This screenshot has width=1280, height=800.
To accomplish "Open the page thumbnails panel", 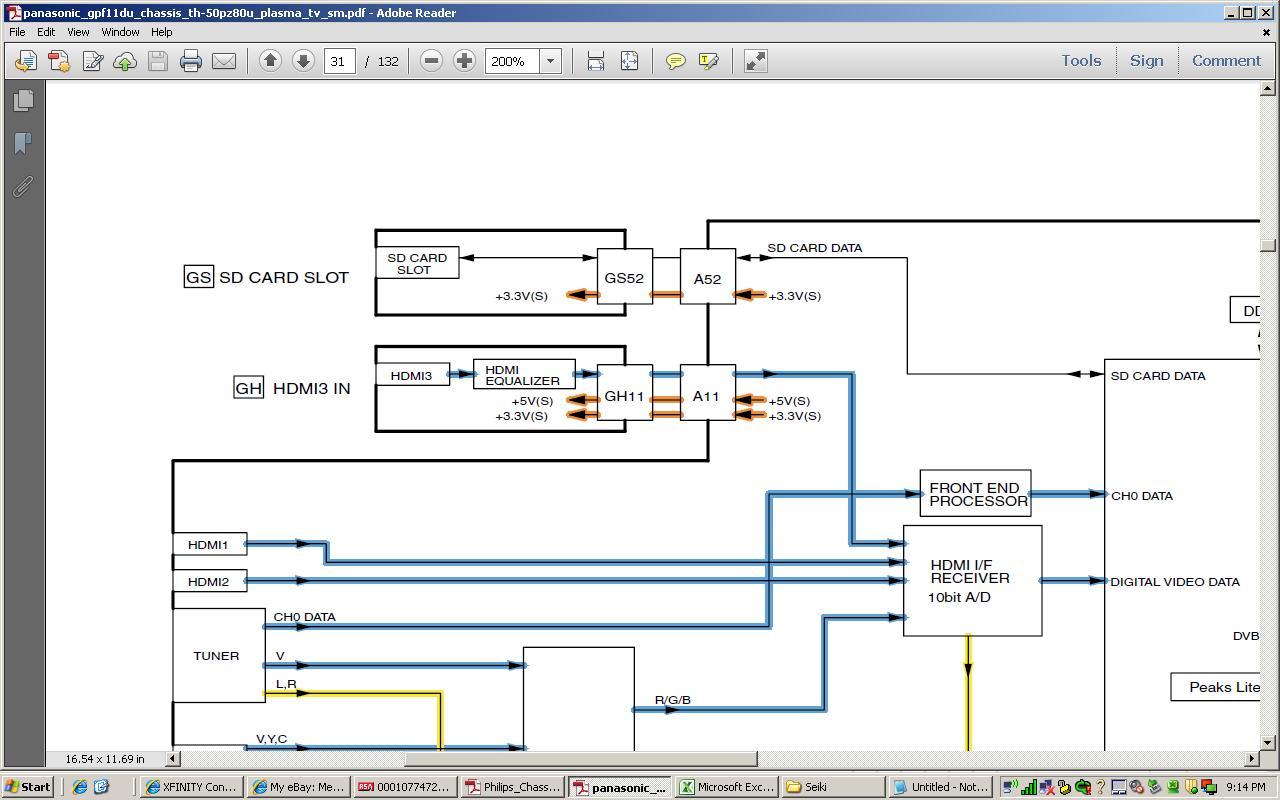I will (23, 100).
